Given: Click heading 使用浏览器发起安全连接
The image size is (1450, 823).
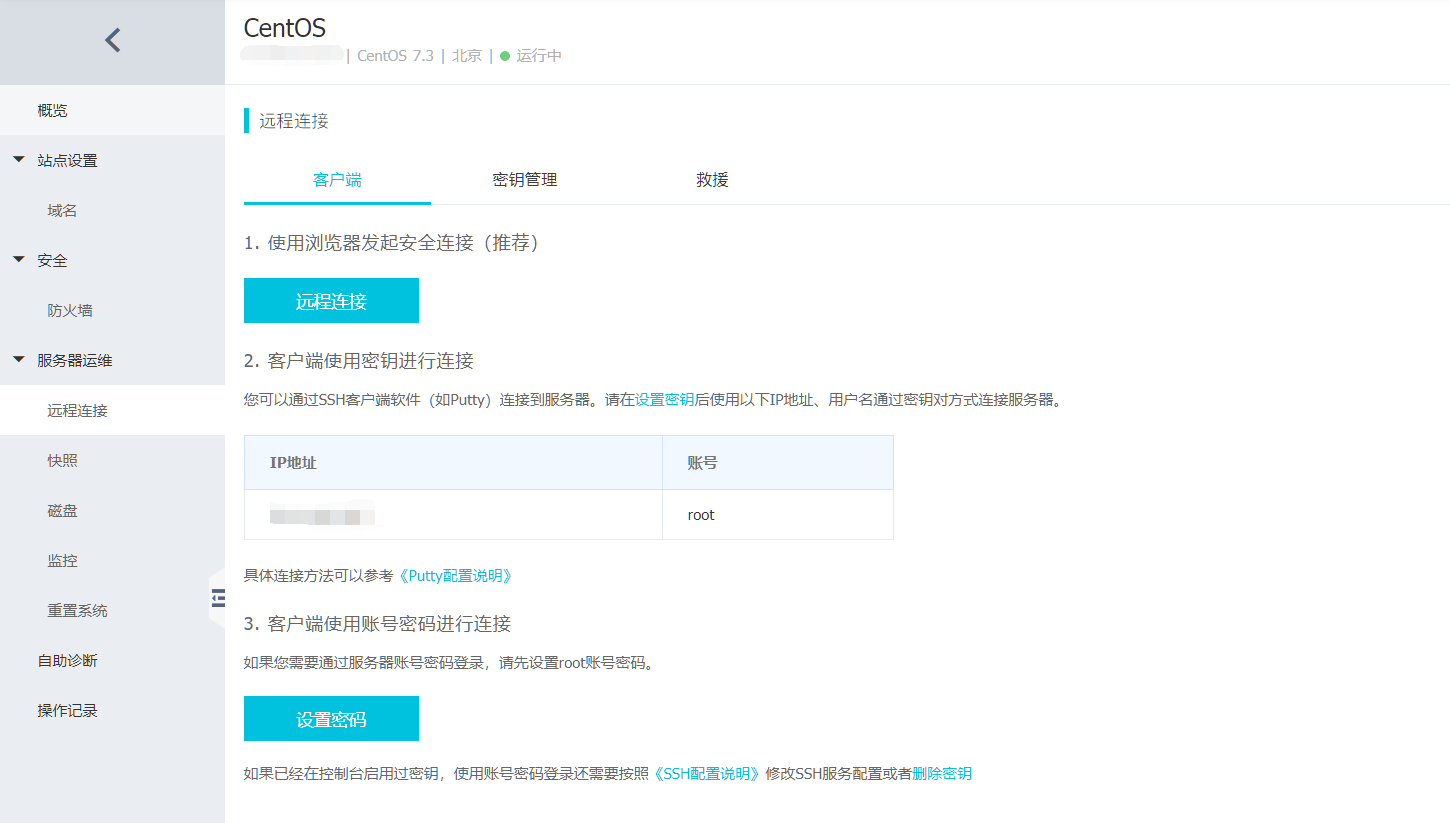Looking at the screenshot, I should [392, 243].
